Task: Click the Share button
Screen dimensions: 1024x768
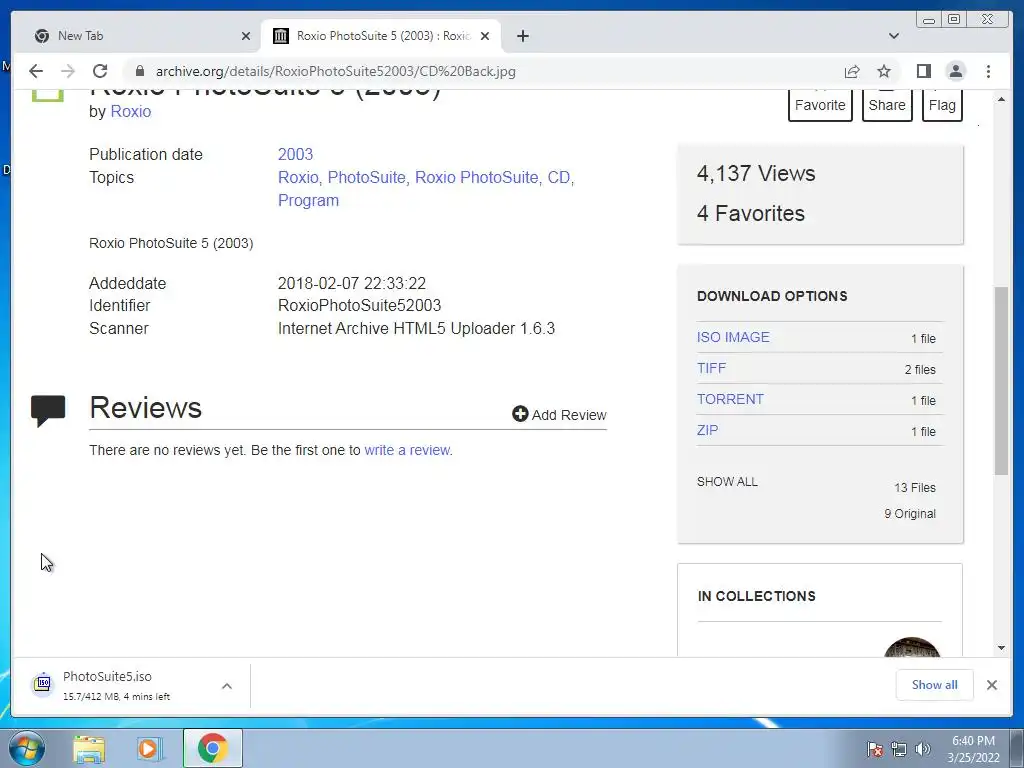Action: coord(887,105)
